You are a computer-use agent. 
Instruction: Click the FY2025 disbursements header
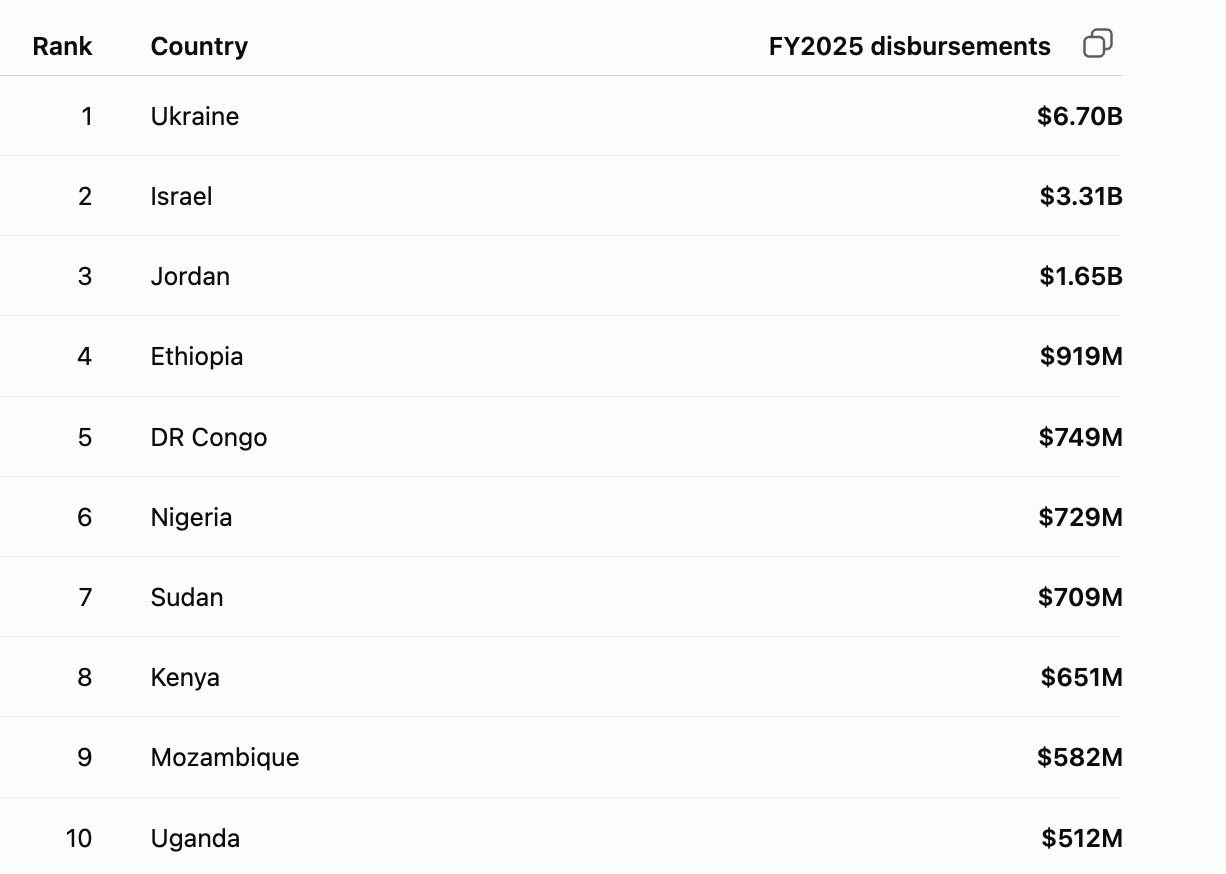coord(910,46)
